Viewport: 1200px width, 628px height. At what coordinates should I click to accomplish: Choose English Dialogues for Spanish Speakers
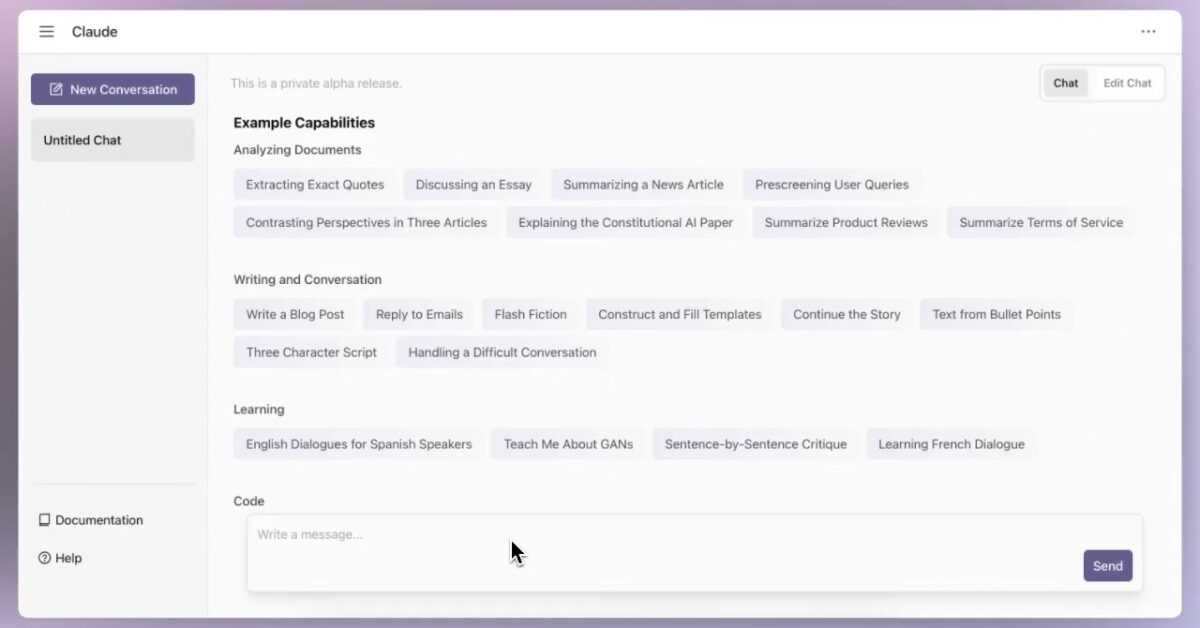click(359, 444)
